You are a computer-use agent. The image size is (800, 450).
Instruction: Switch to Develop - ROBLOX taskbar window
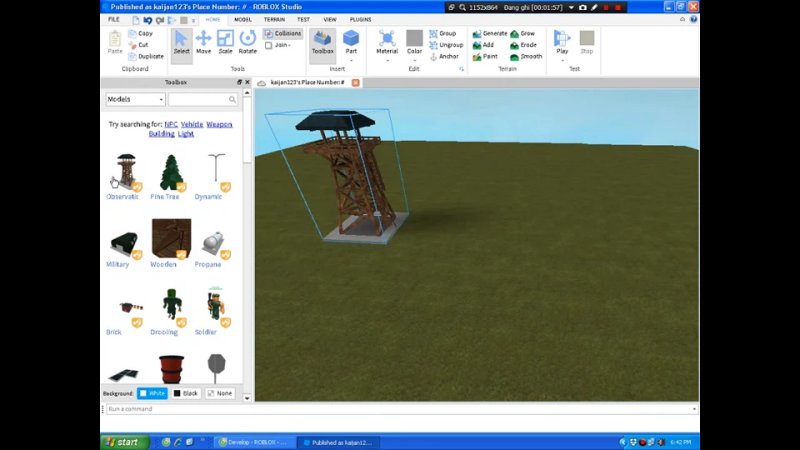255,442
